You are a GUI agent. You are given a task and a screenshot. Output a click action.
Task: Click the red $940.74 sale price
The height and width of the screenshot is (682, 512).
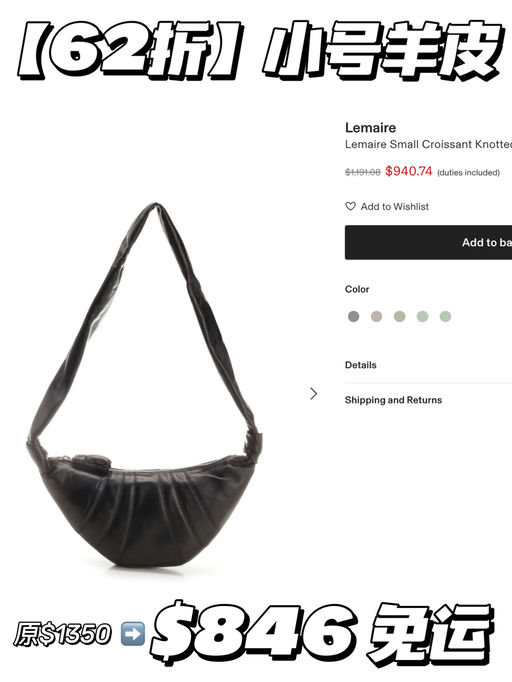pyautogui.click(x=408, y=171)
